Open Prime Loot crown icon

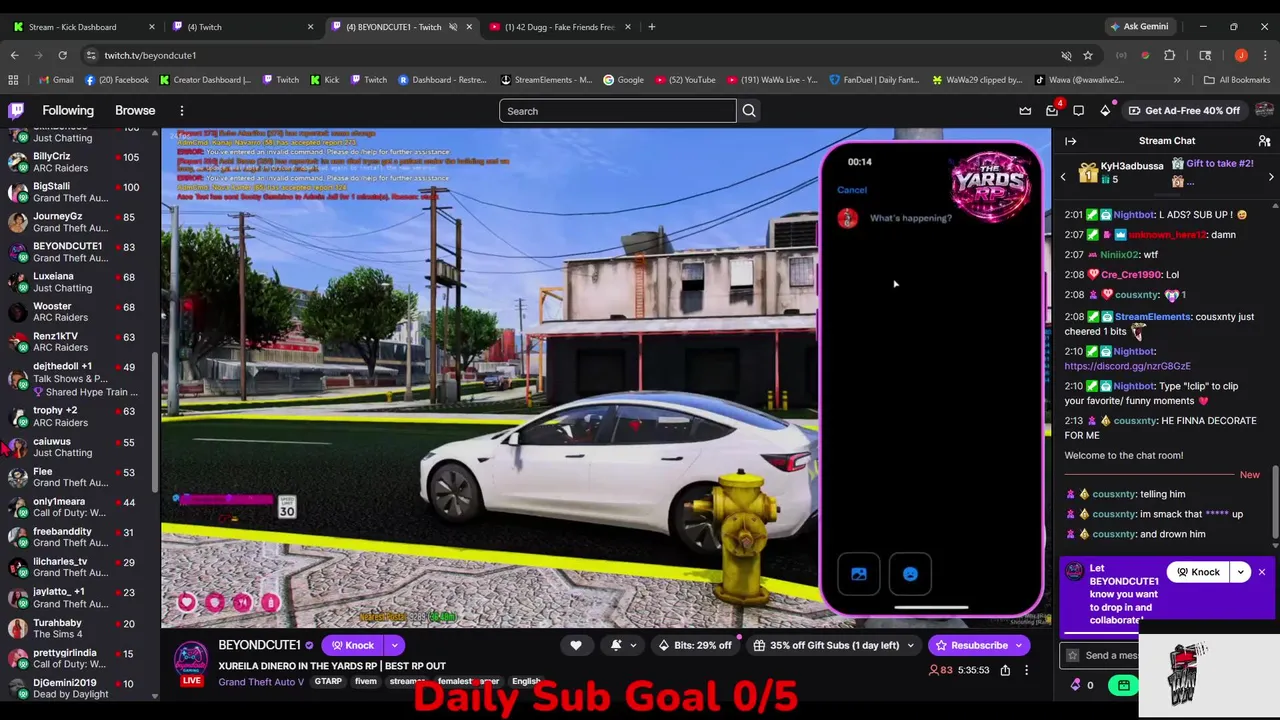(x=1025, y=111)
